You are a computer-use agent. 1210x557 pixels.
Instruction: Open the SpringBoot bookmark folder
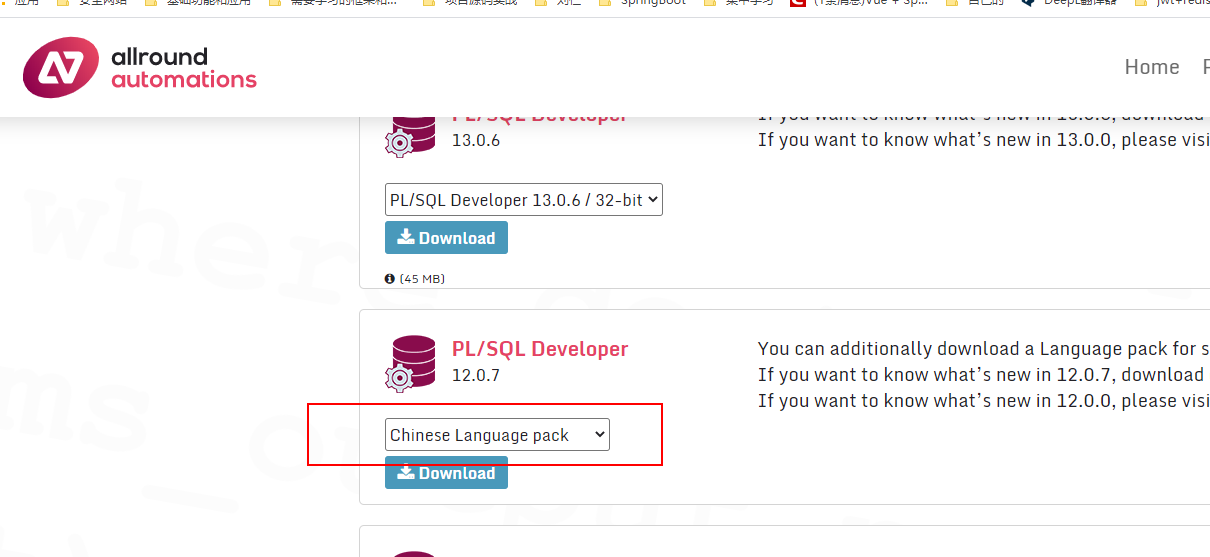coord(645,3)
